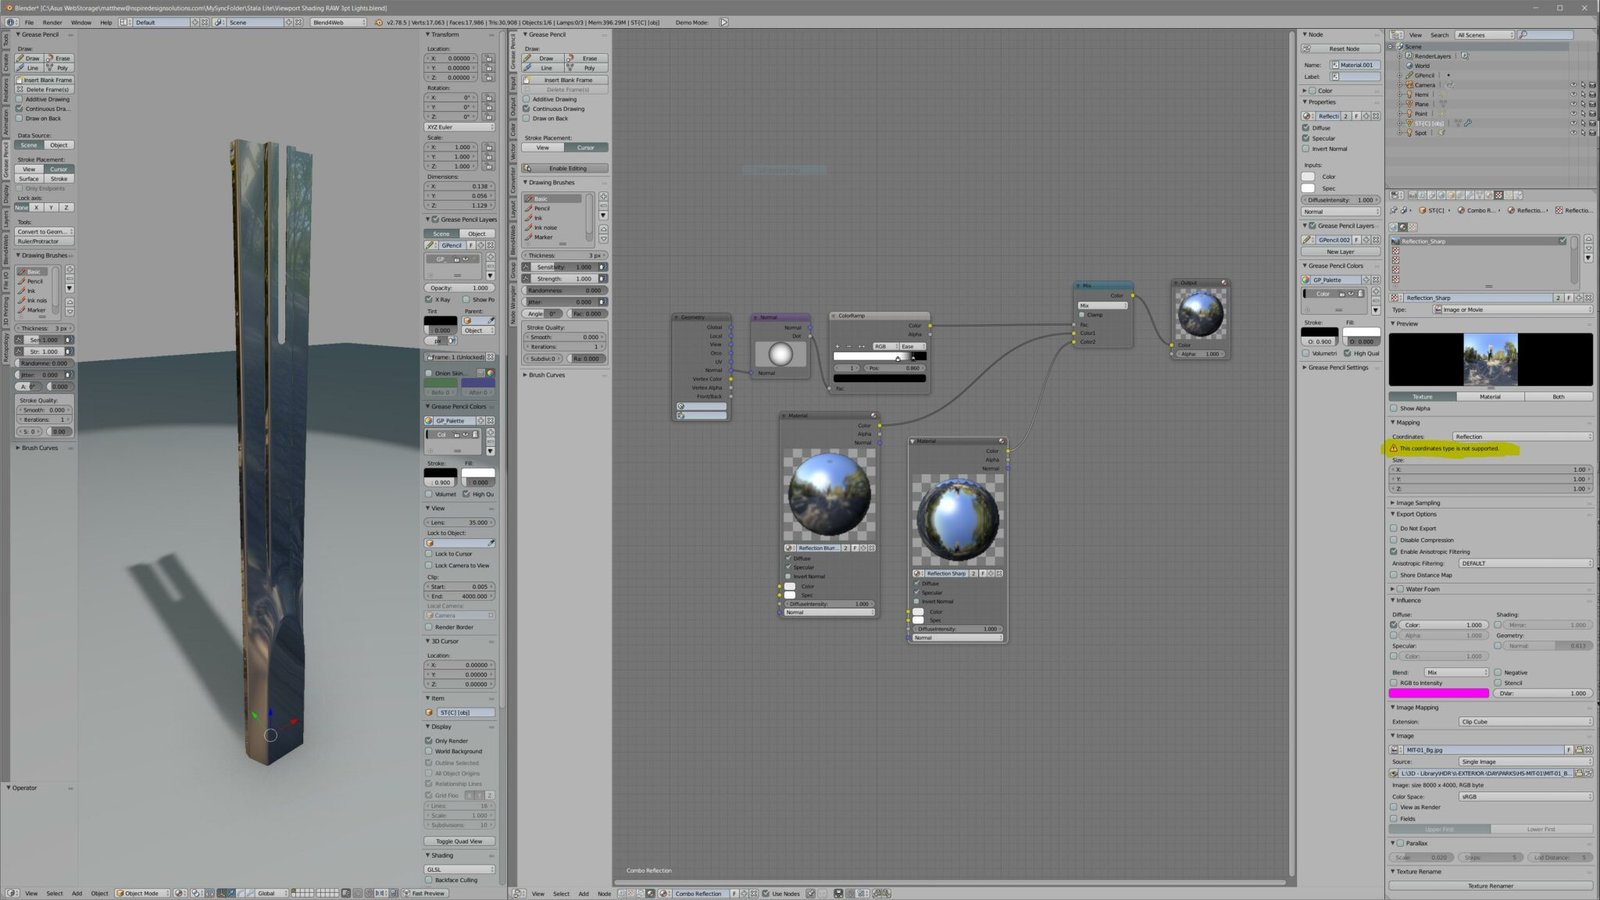1600x900 pixels.
Task: Select the Camera object icon in outliner
Action: point(1409,85)
